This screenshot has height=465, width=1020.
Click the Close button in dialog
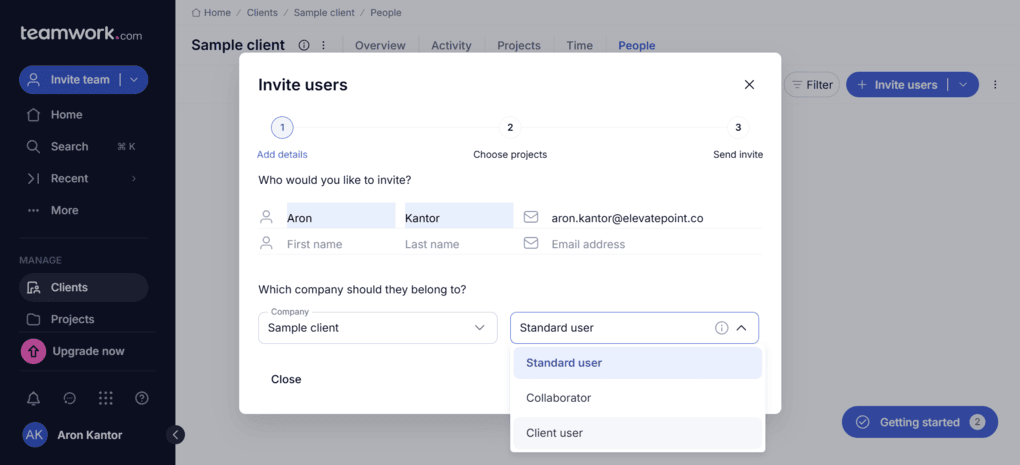pyautogui.click(x=286, y=379)
